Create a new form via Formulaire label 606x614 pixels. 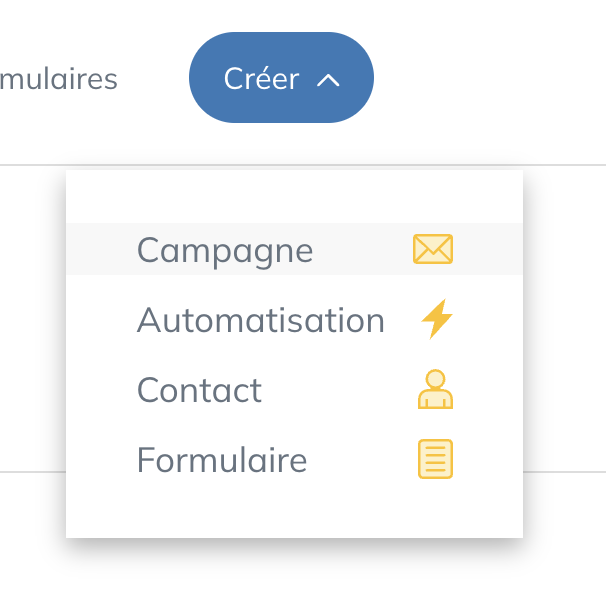click(x=222, y=460)
